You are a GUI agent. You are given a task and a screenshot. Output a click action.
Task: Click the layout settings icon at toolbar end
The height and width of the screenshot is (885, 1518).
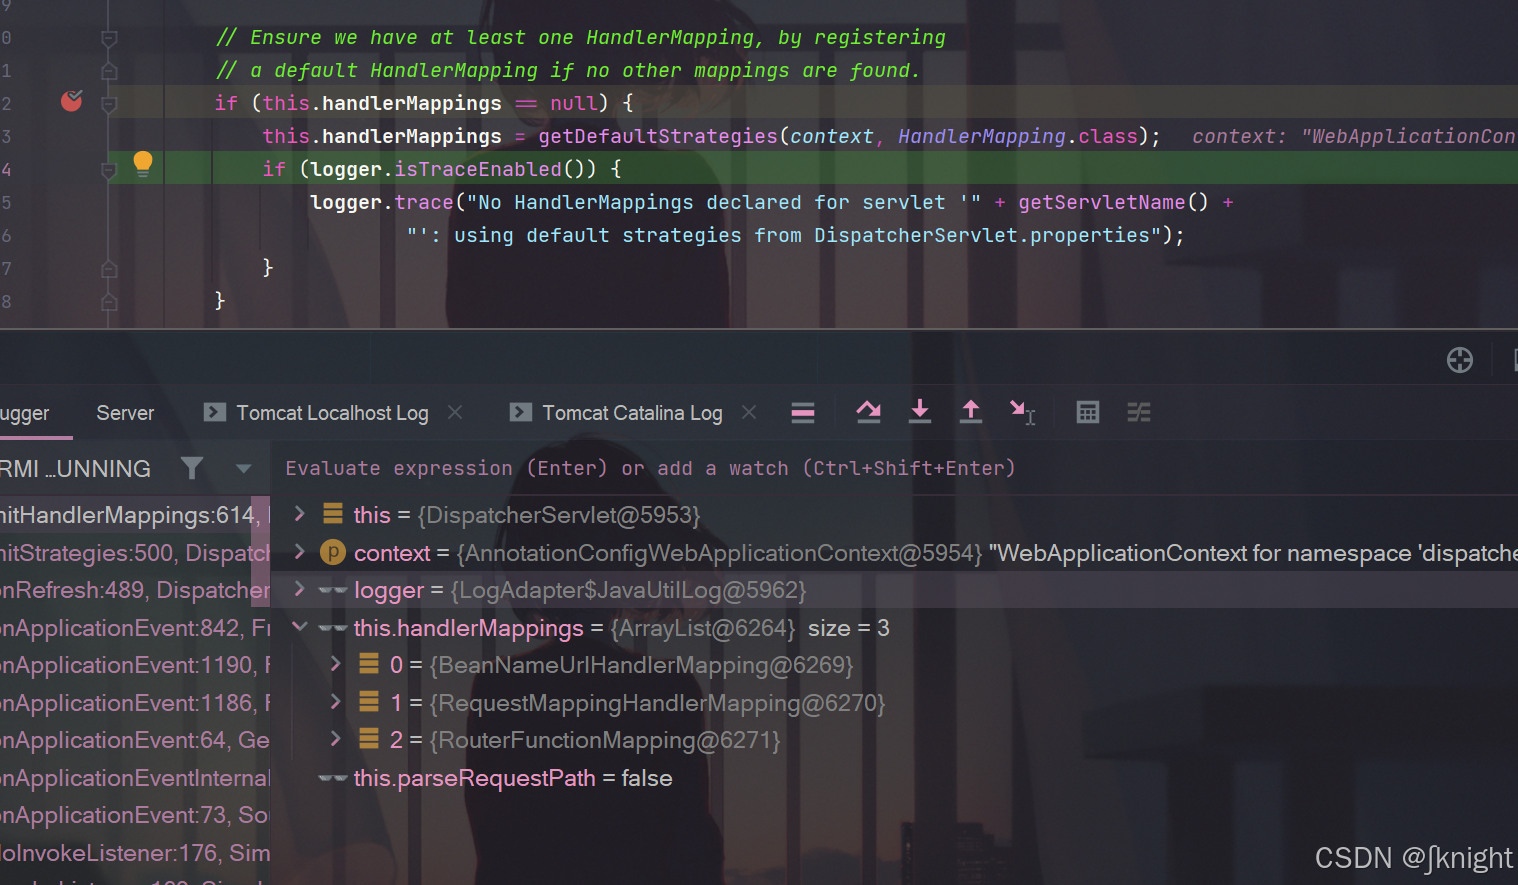[1139, 412]
